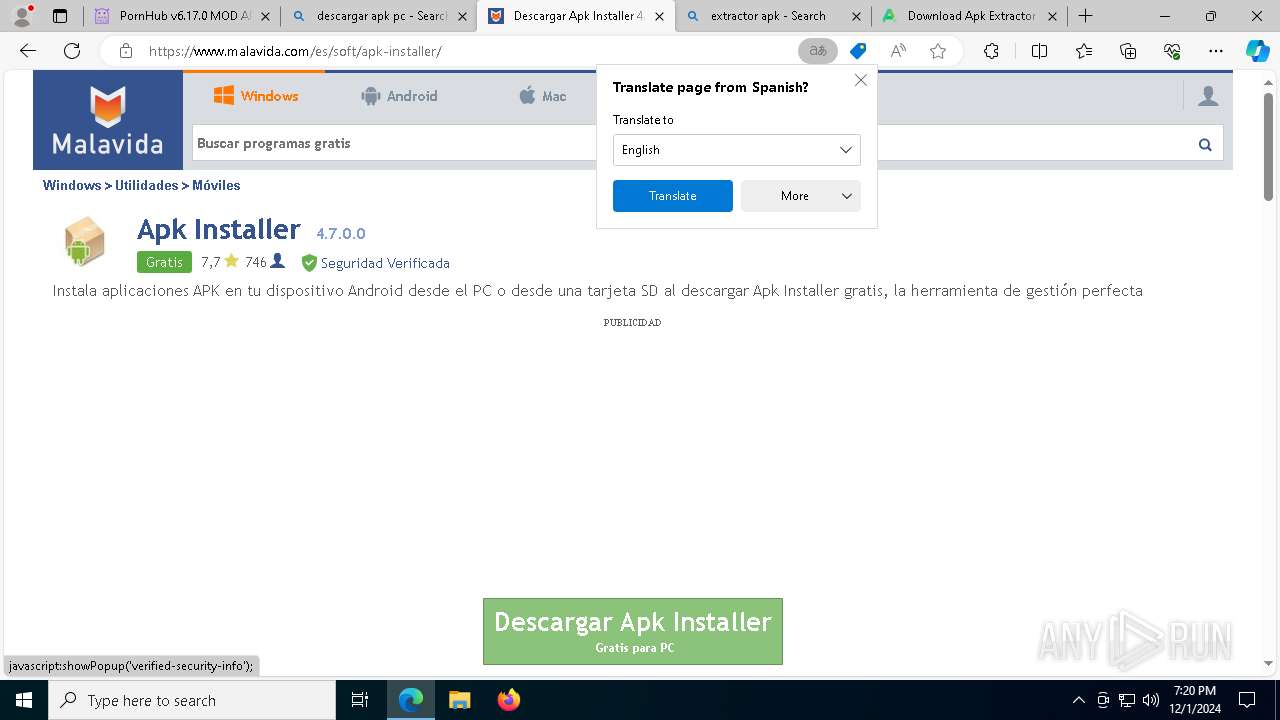Open Settings and more ellipsis menu
This screenshot has width=1280, height=720.
pos(1216,51)
